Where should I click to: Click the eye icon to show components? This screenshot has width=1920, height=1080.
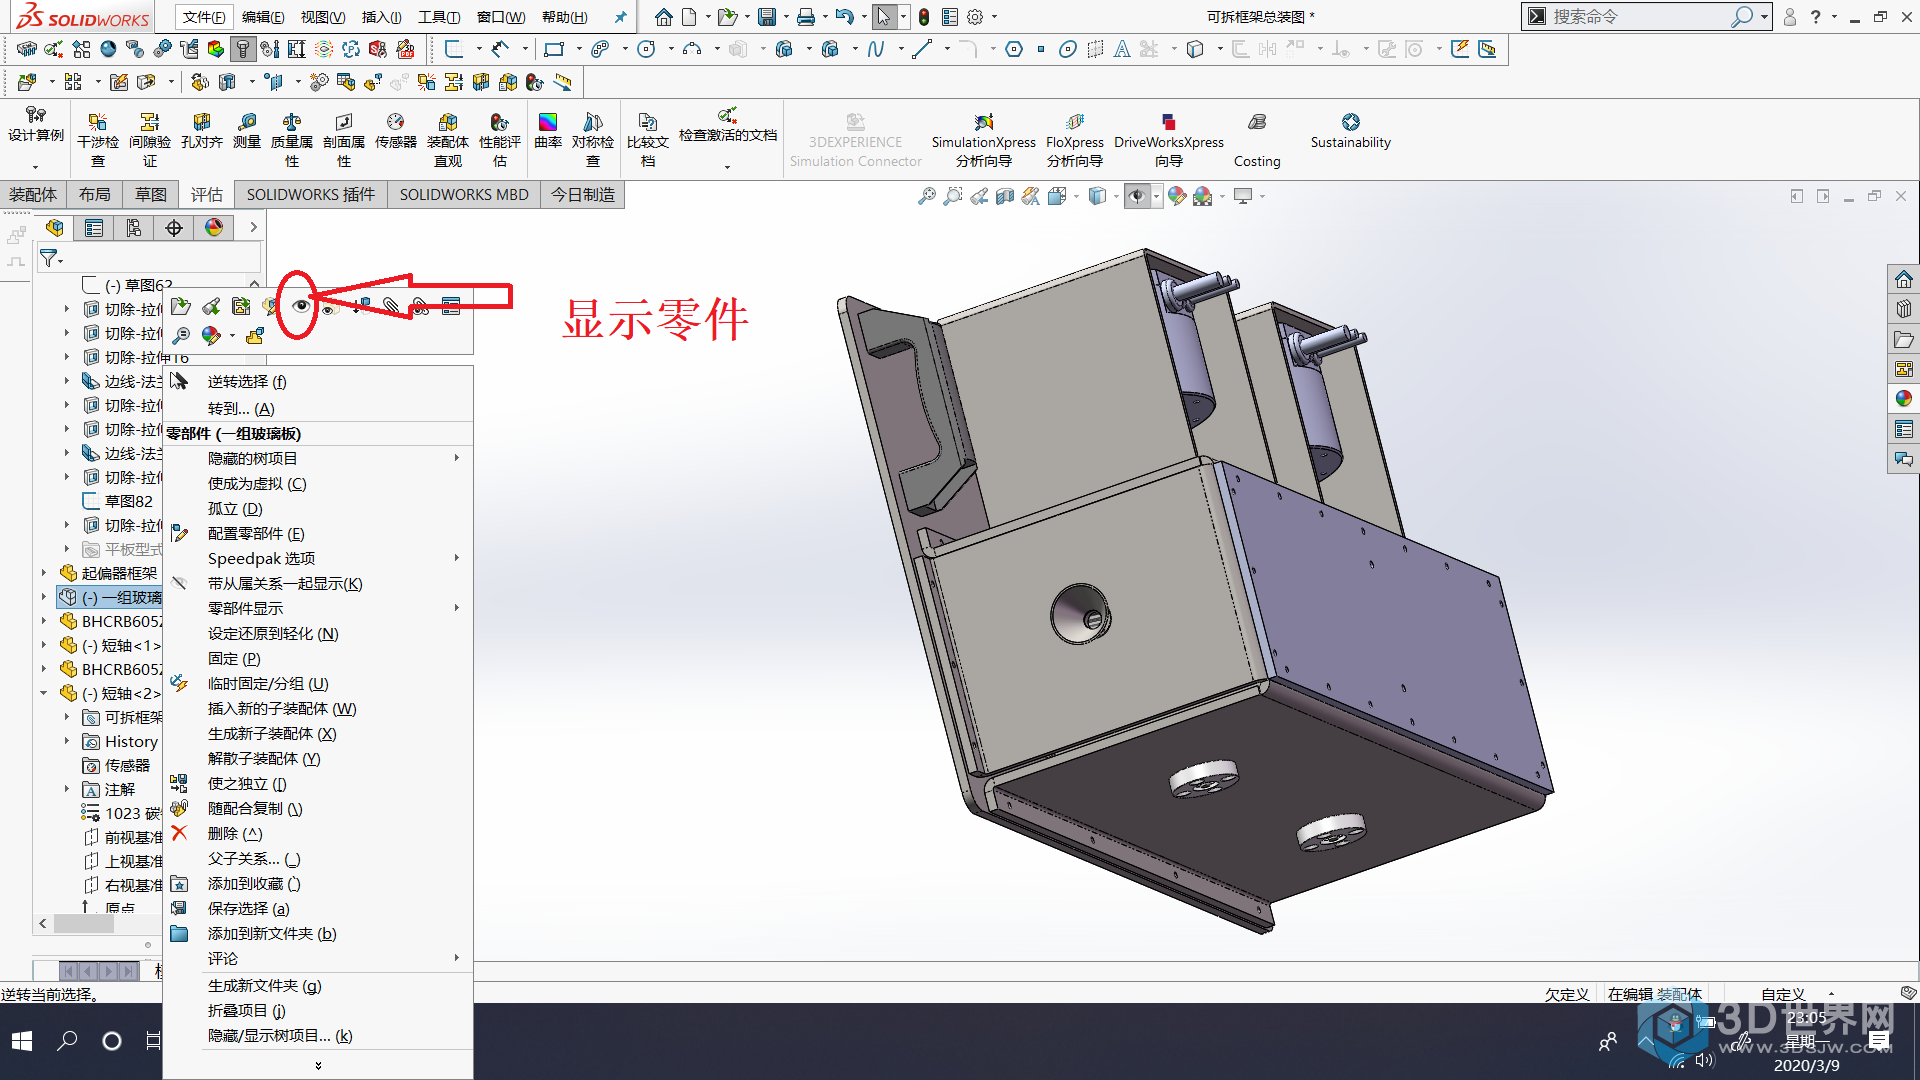tap(300, 306)
